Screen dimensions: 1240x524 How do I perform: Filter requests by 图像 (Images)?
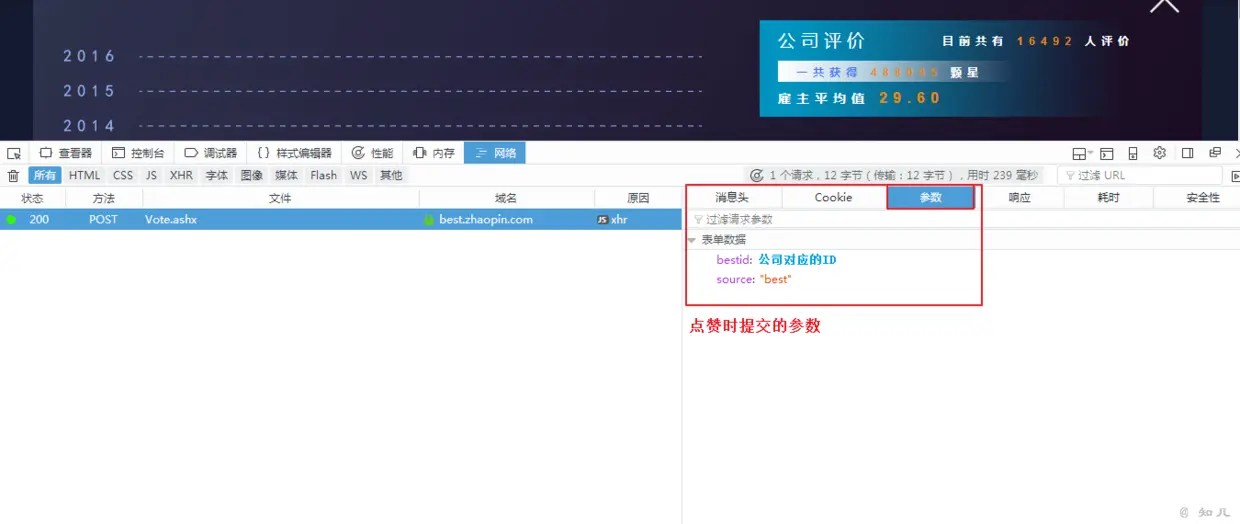[252, 175]
